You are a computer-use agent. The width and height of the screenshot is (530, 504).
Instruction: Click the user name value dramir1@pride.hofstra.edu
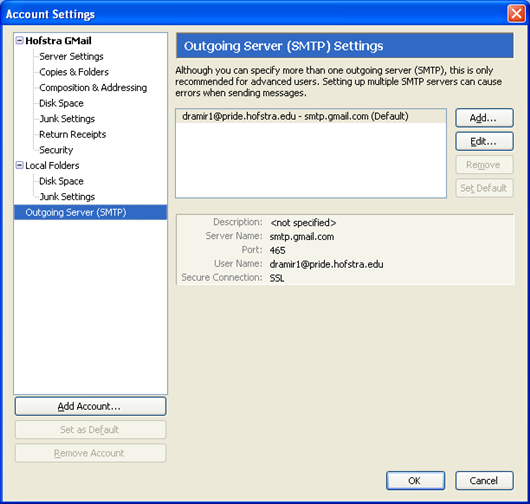click(x=326, y=264)
